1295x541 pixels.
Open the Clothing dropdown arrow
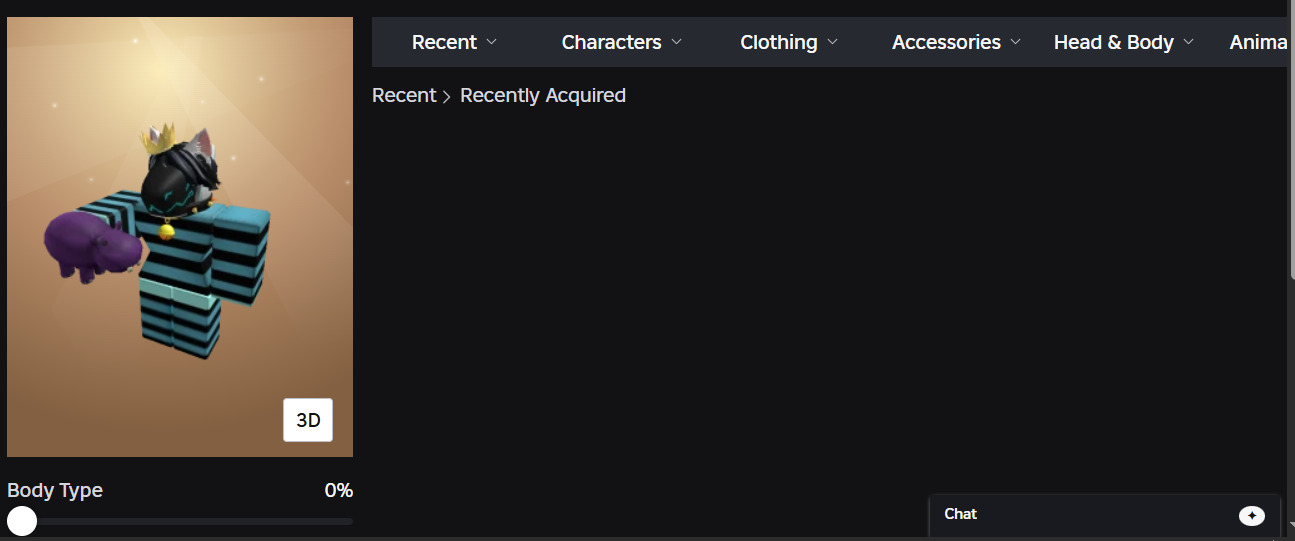[832, 42]
